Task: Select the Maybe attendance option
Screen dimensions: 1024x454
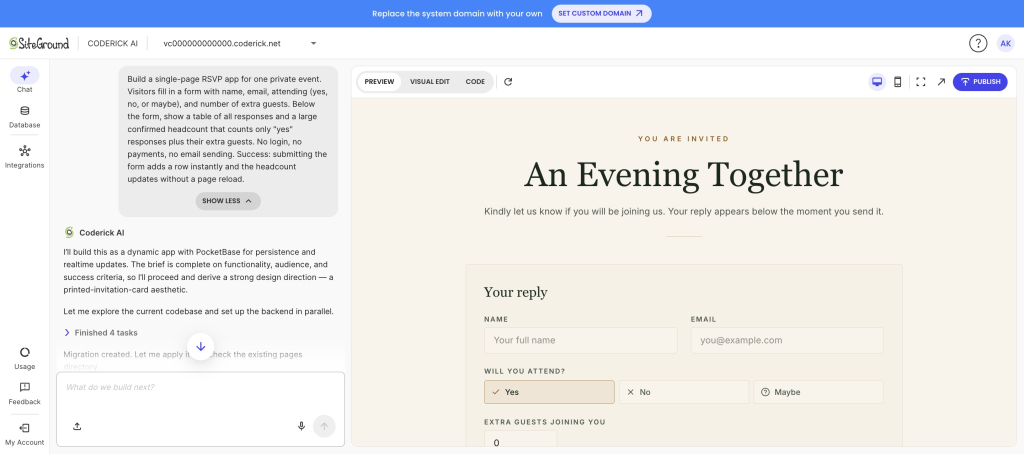Action: pyautogui.click(x=818, y=392)
